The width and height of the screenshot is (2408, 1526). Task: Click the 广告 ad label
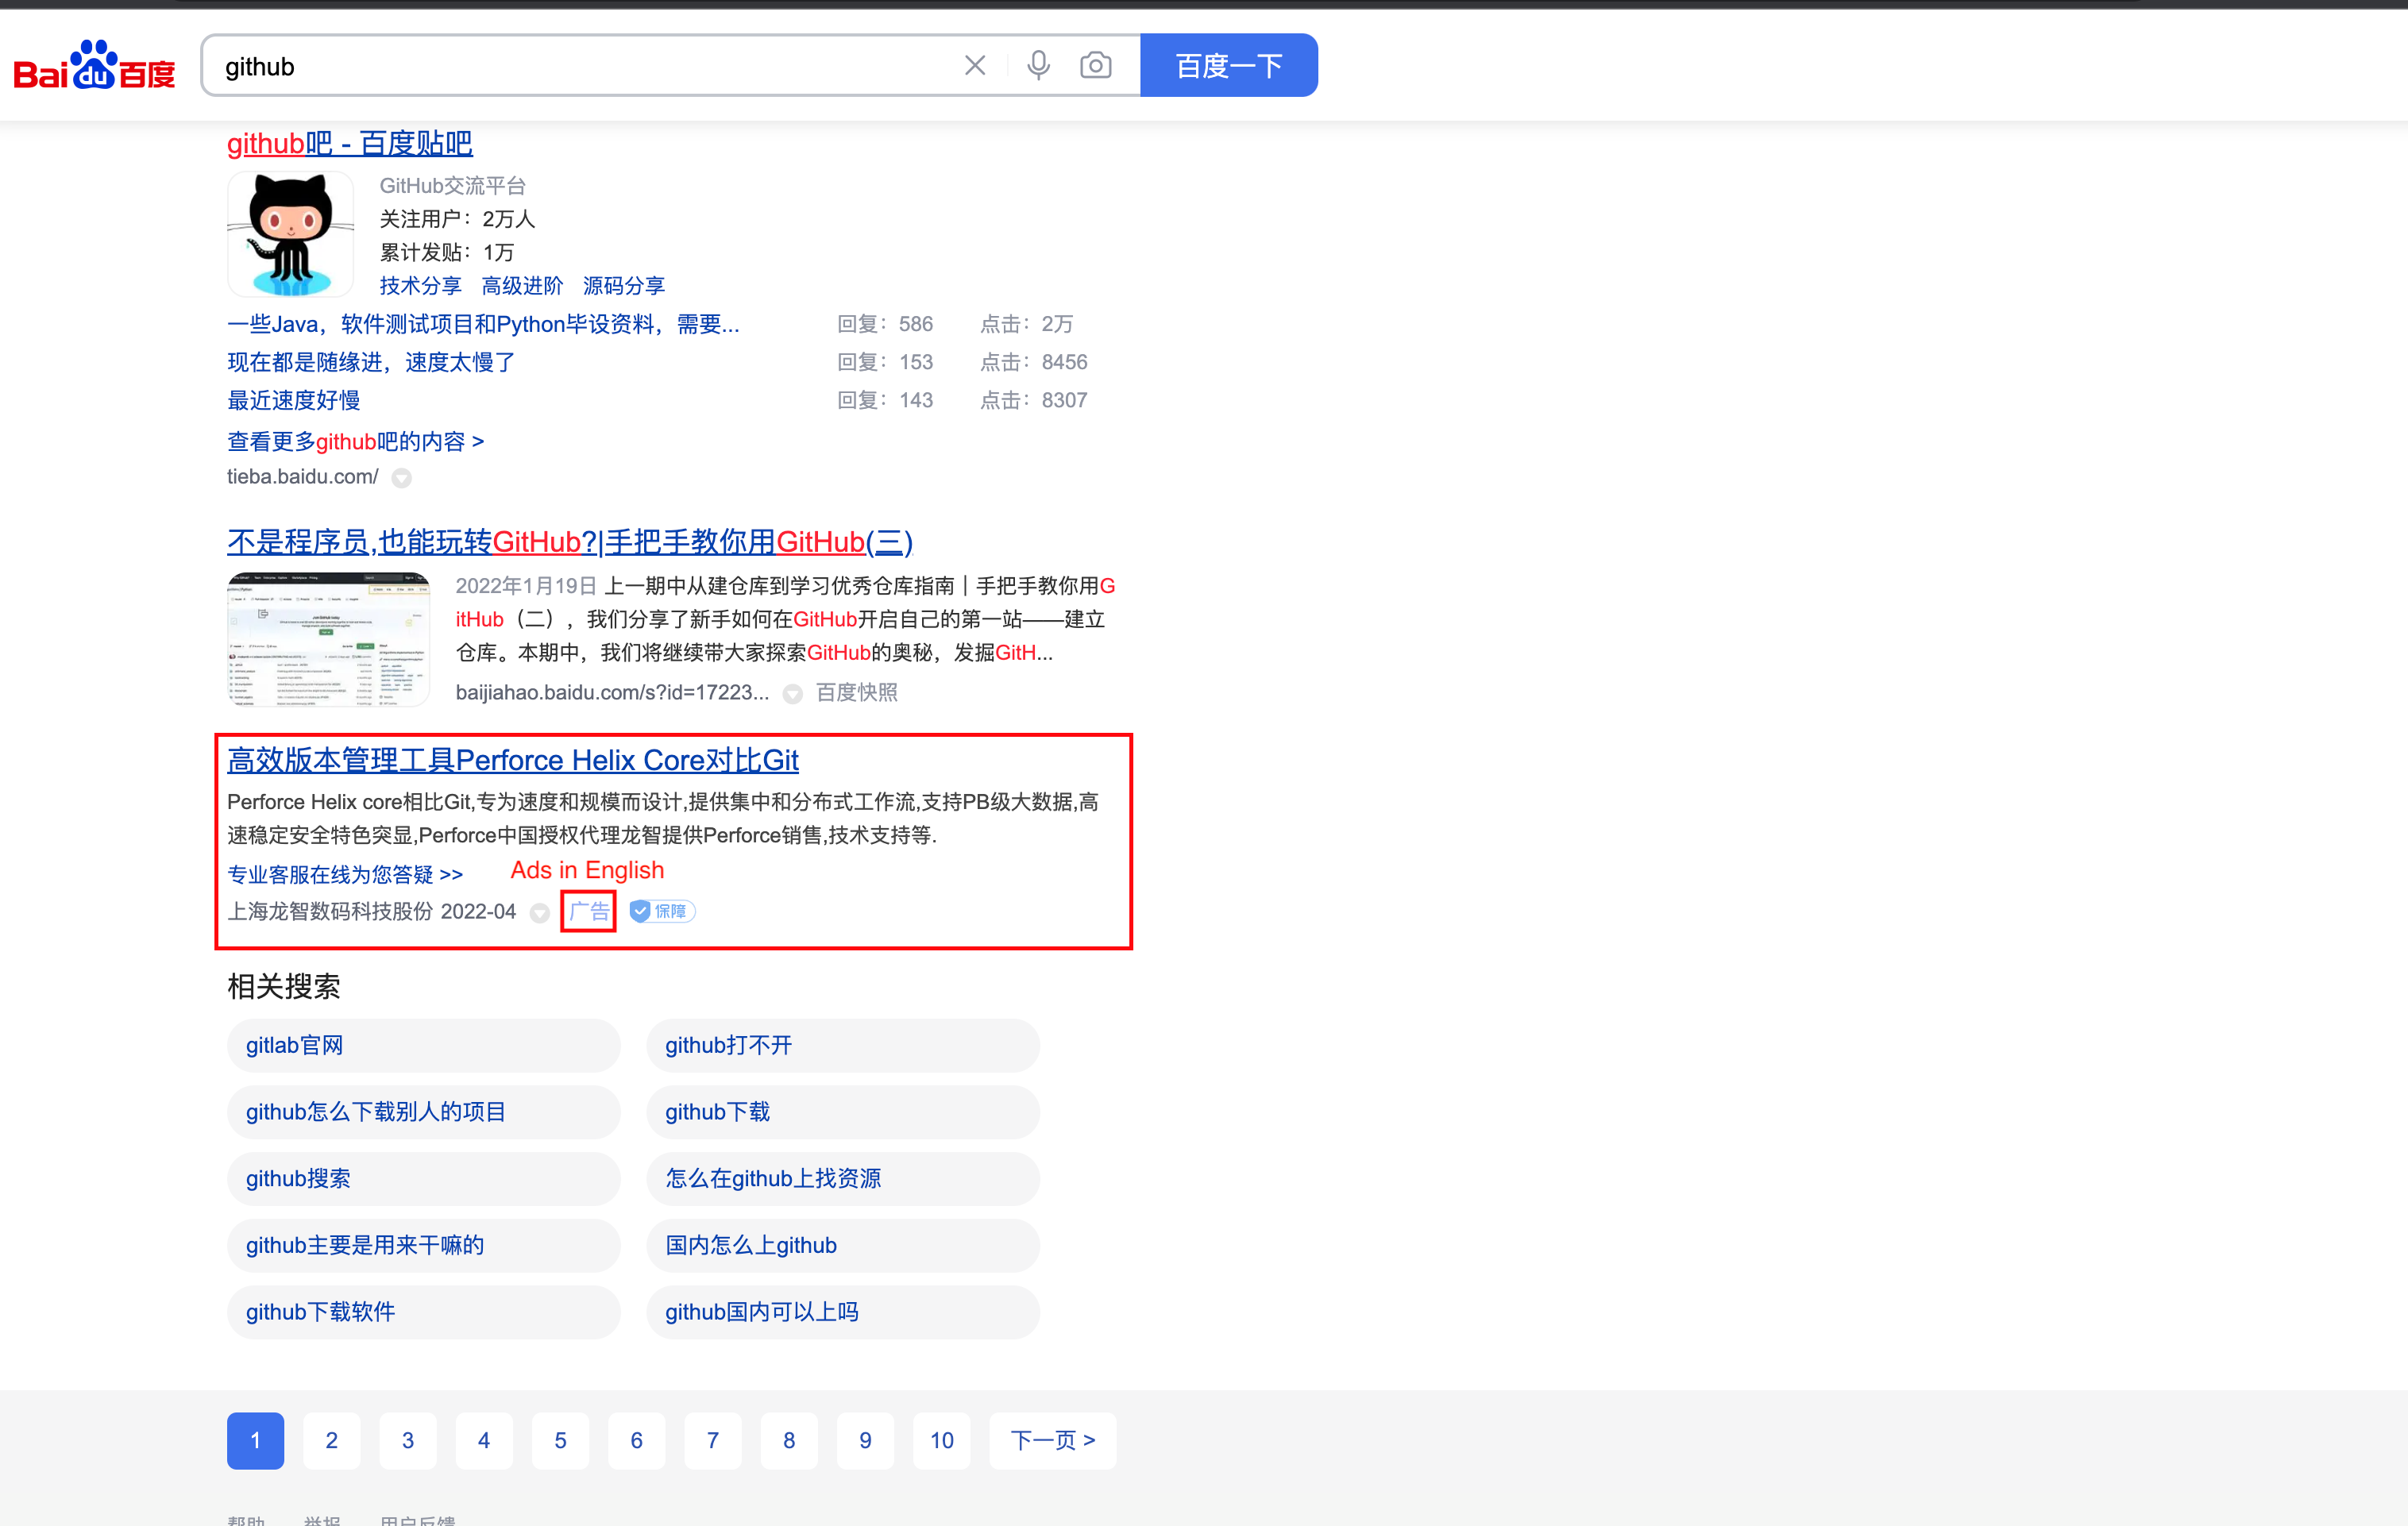[588, 911]
